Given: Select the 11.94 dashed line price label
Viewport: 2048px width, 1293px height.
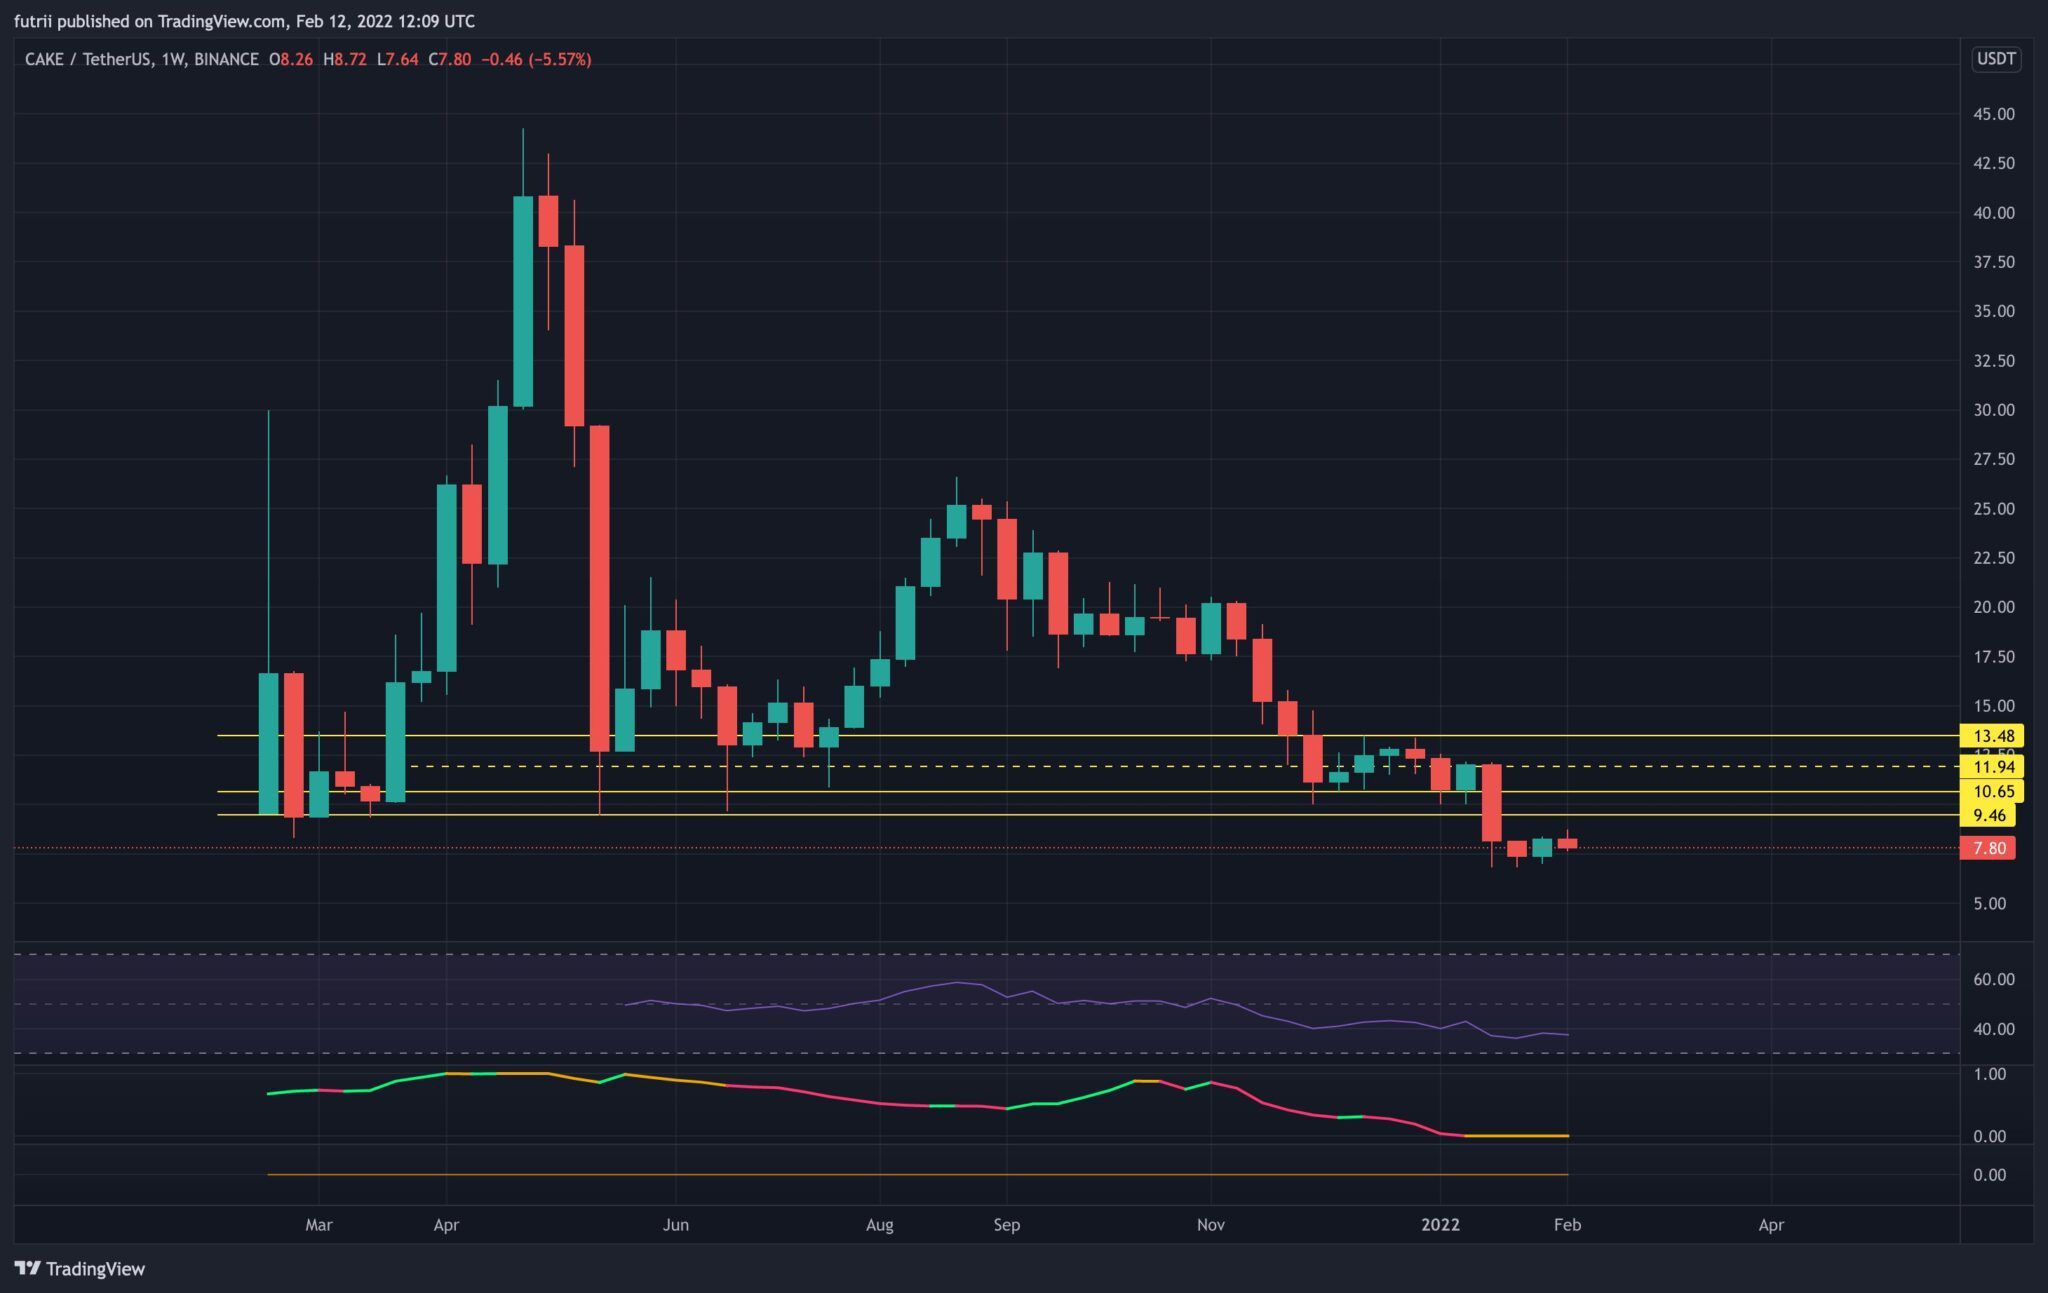Looking at the screenshot, I should tap(1992, 767).
